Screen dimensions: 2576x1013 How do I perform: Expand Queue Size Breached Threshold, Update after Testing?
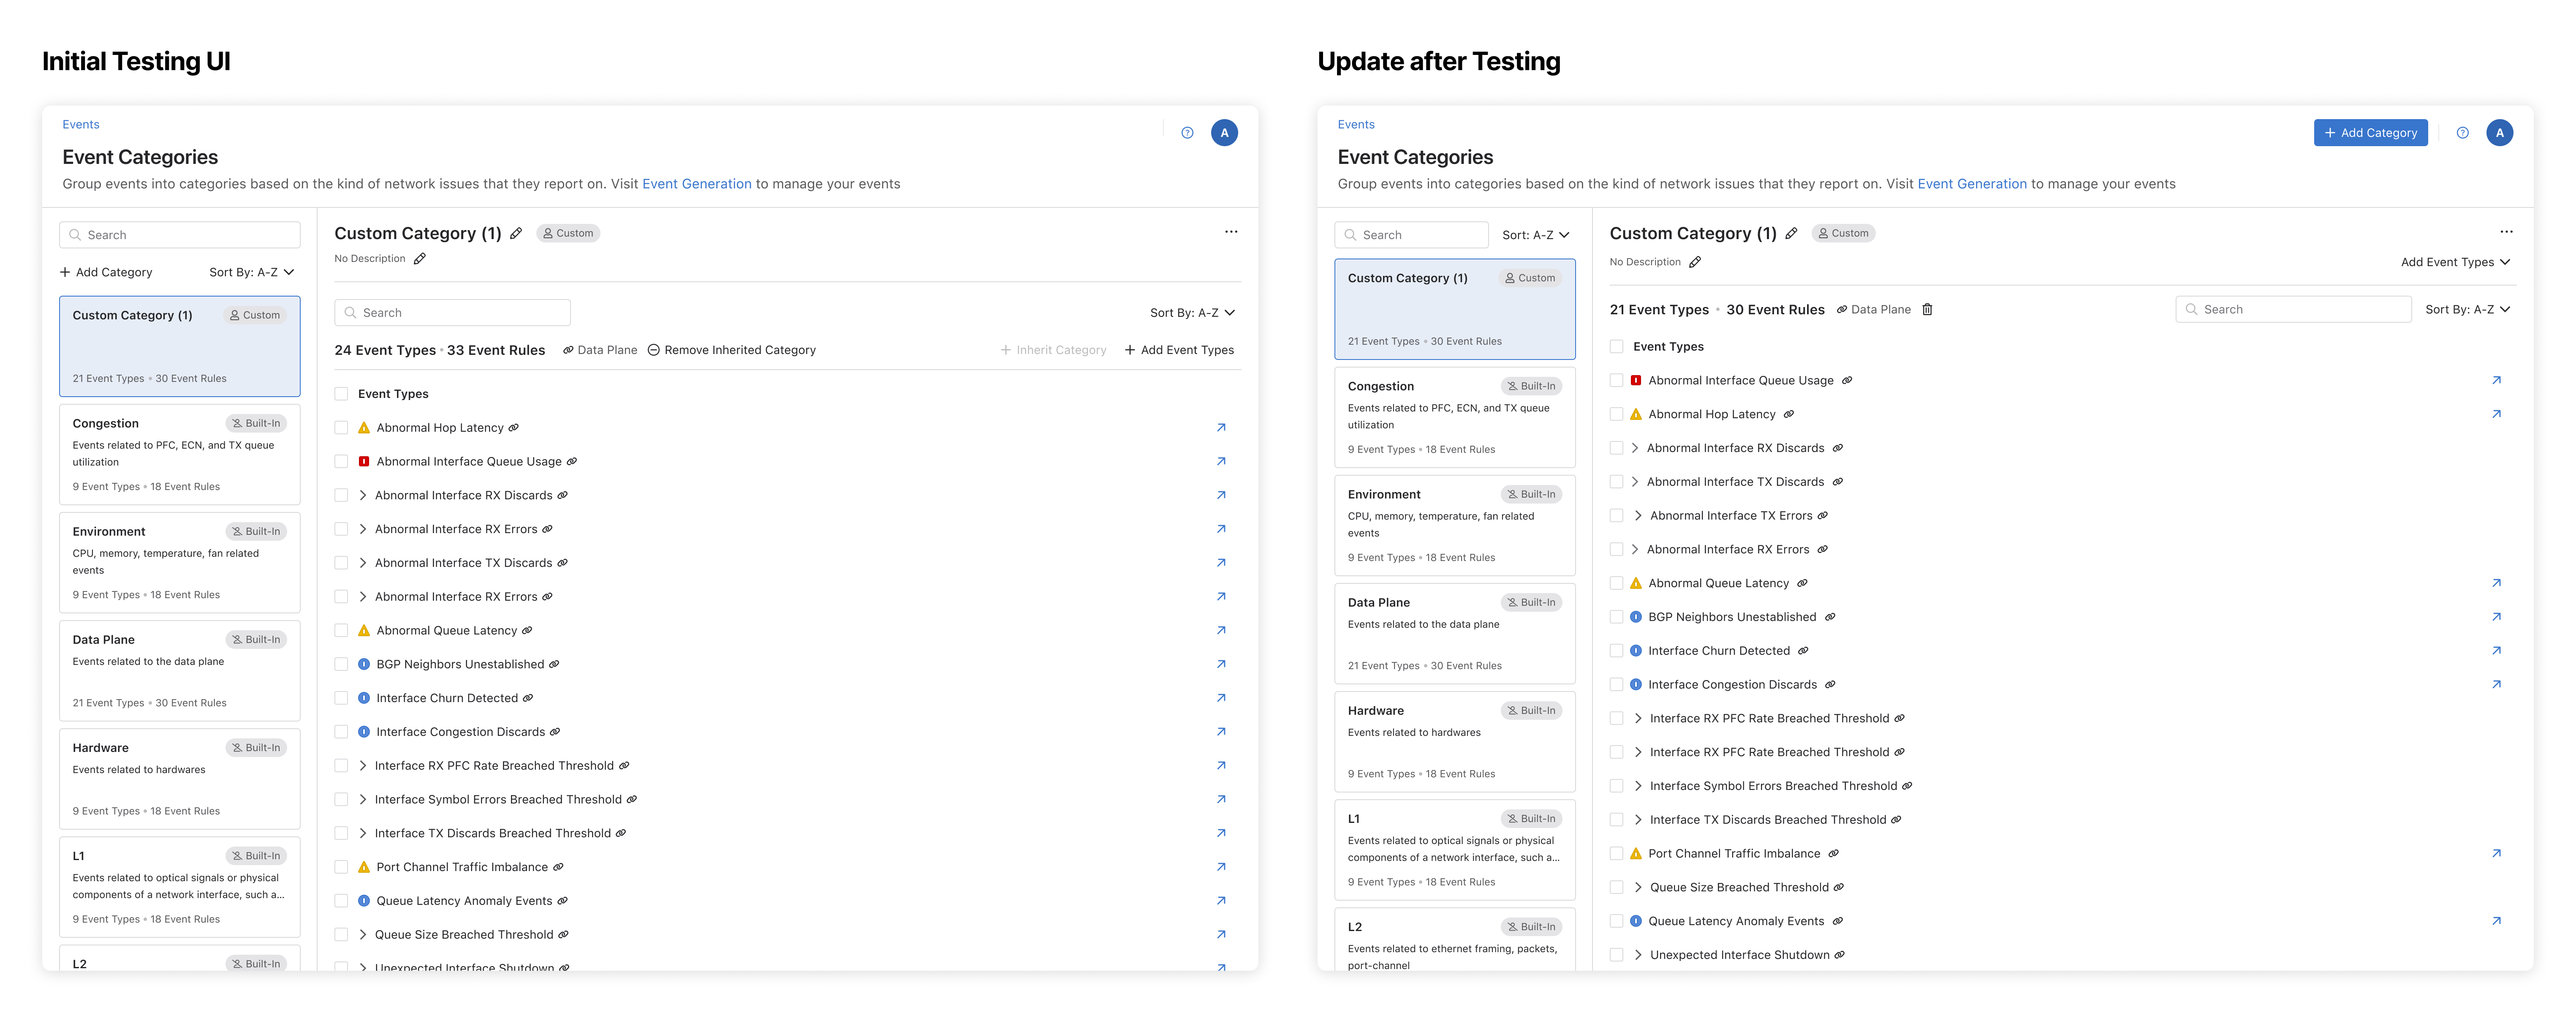1638,888
